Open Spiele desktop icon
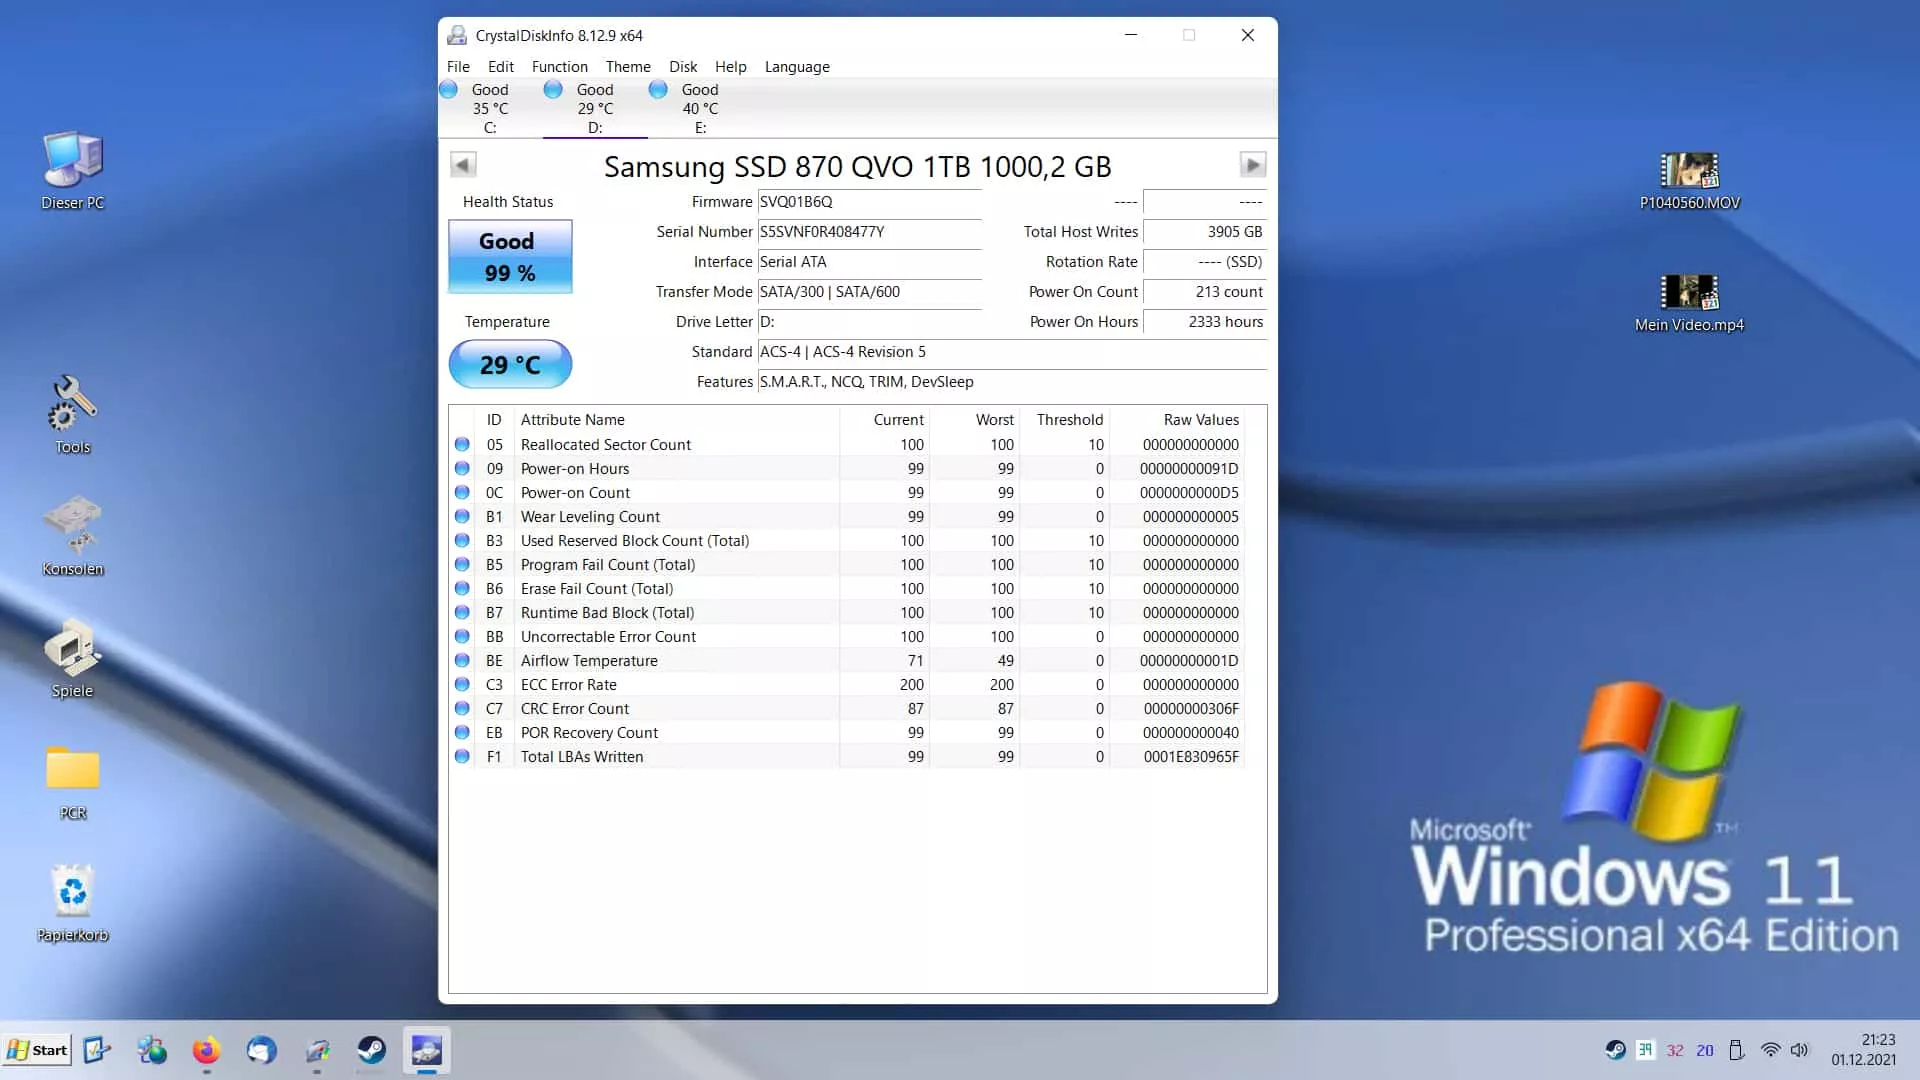This screenshot has width=1920, height=1080. click(x=73, y=658)
